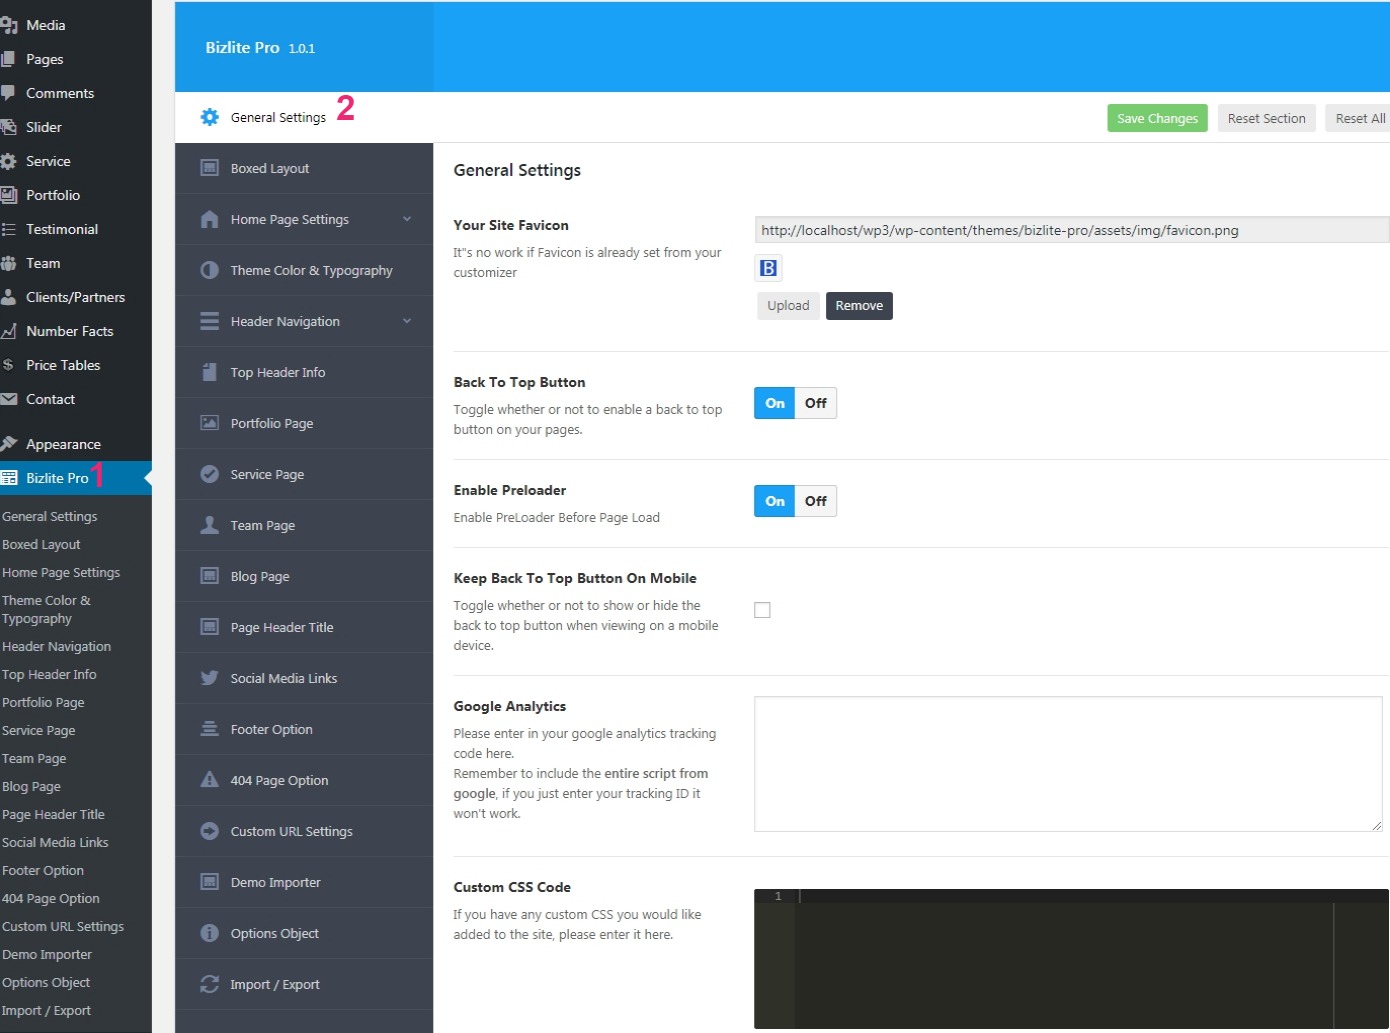Expand the Header Navigation submenu arrow
Viewport: 1390px width, 1033px height.
pyautogui.click(x=407, y=321)
